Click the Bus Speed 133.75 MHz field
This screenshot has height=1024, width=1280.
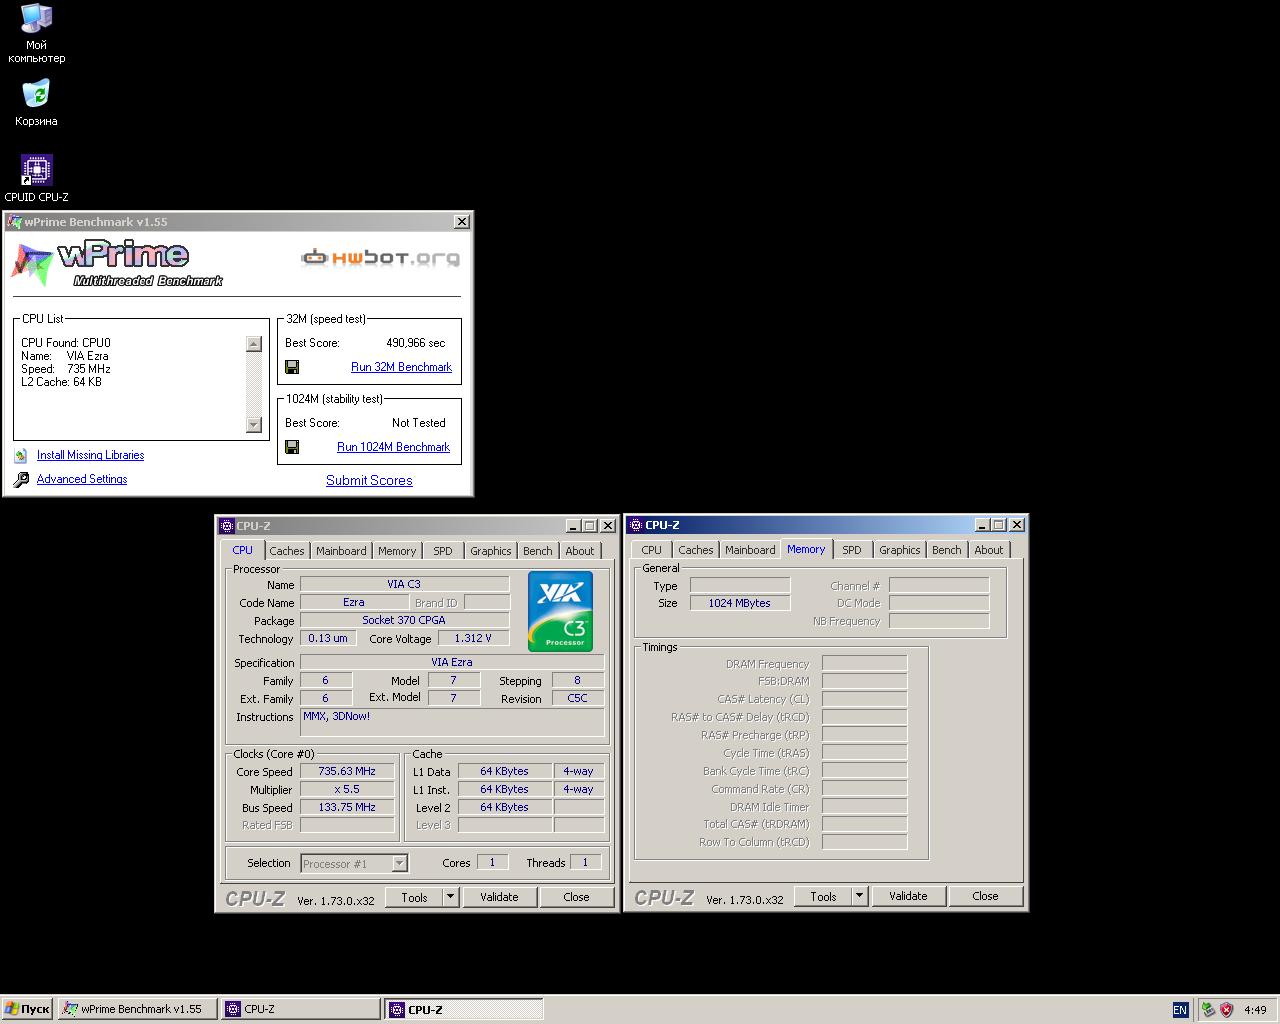[347, 808]
